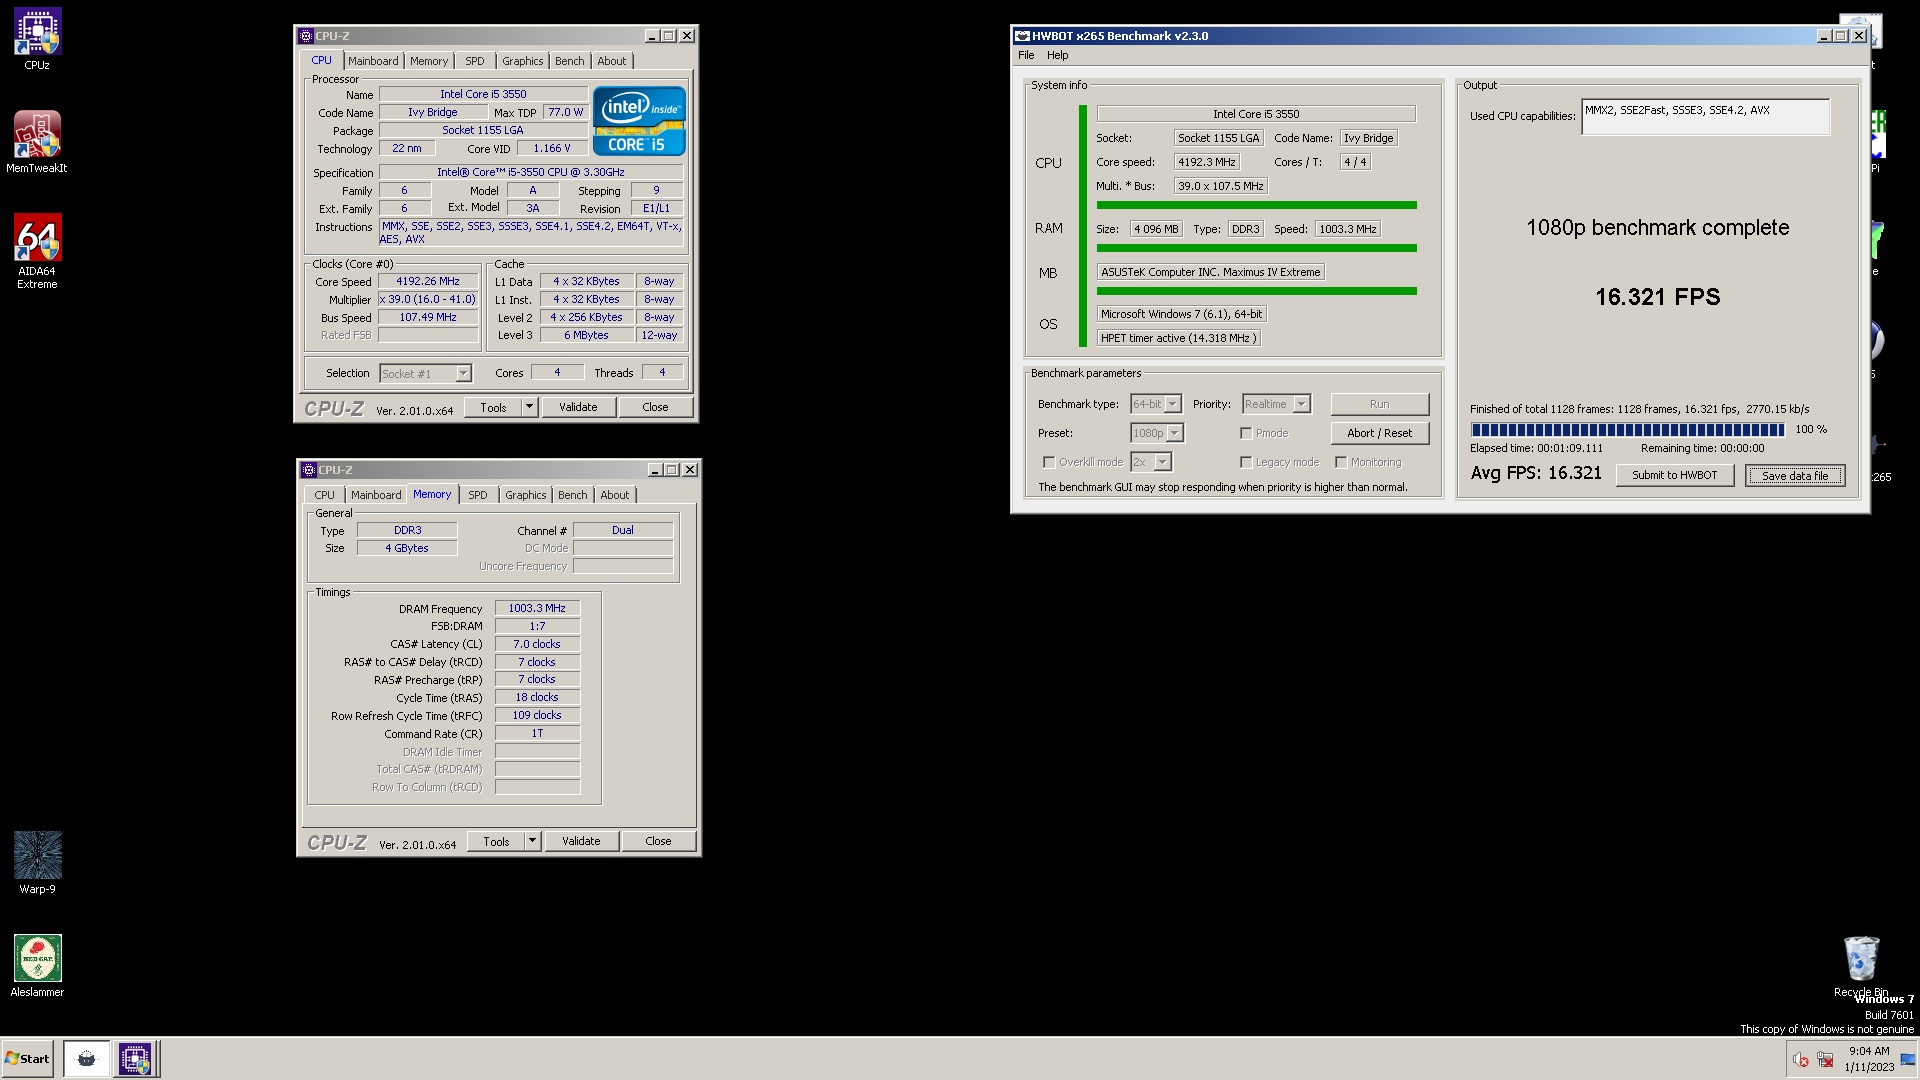Click the 16.321 FPS result text

coord(1657,297)
